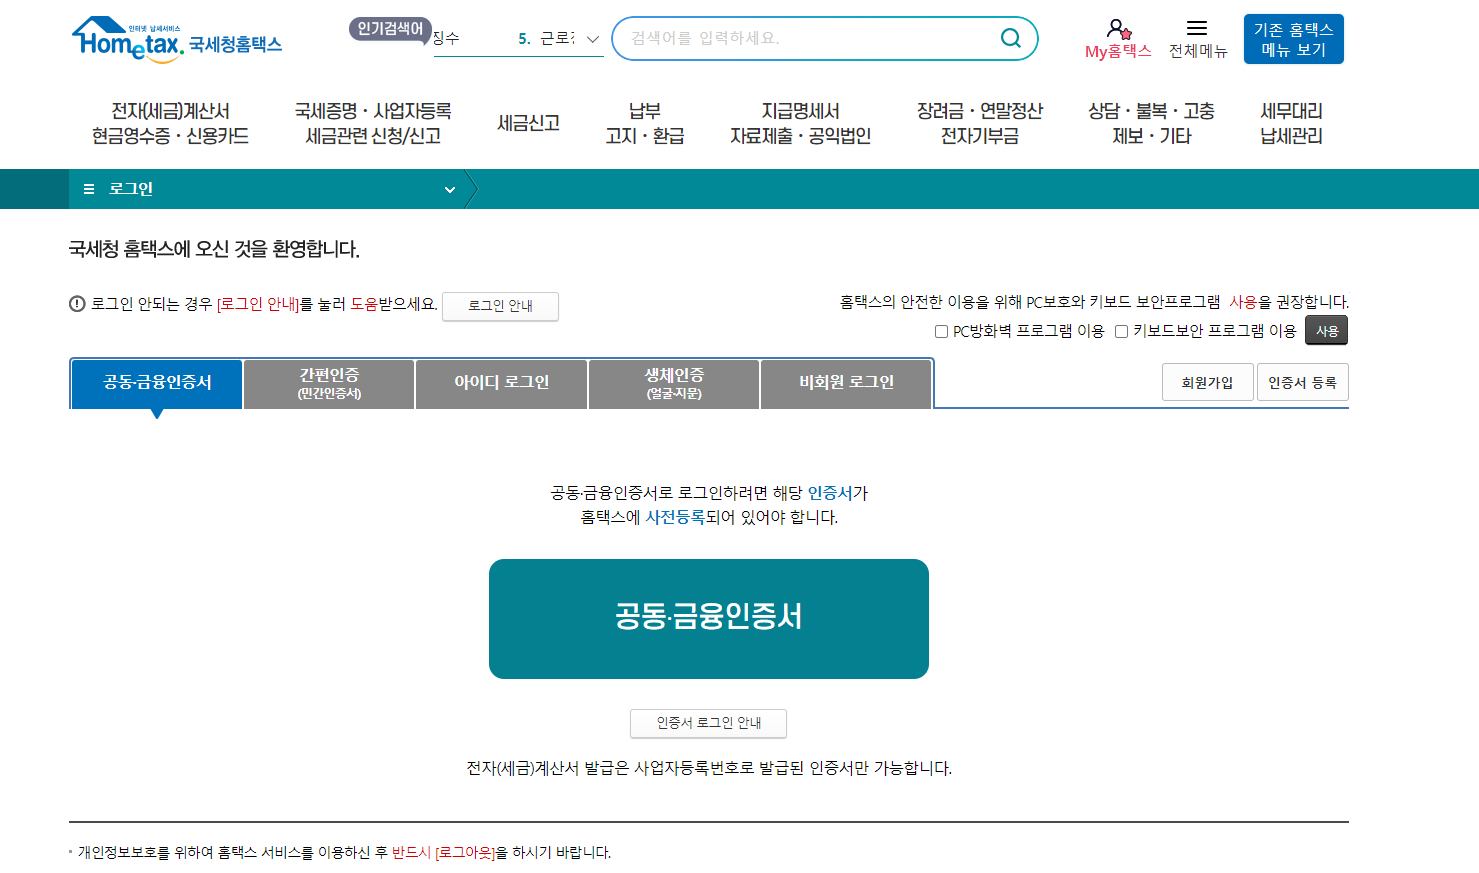Open 납부 고지·환급 menu

click(x=645, y=123)
